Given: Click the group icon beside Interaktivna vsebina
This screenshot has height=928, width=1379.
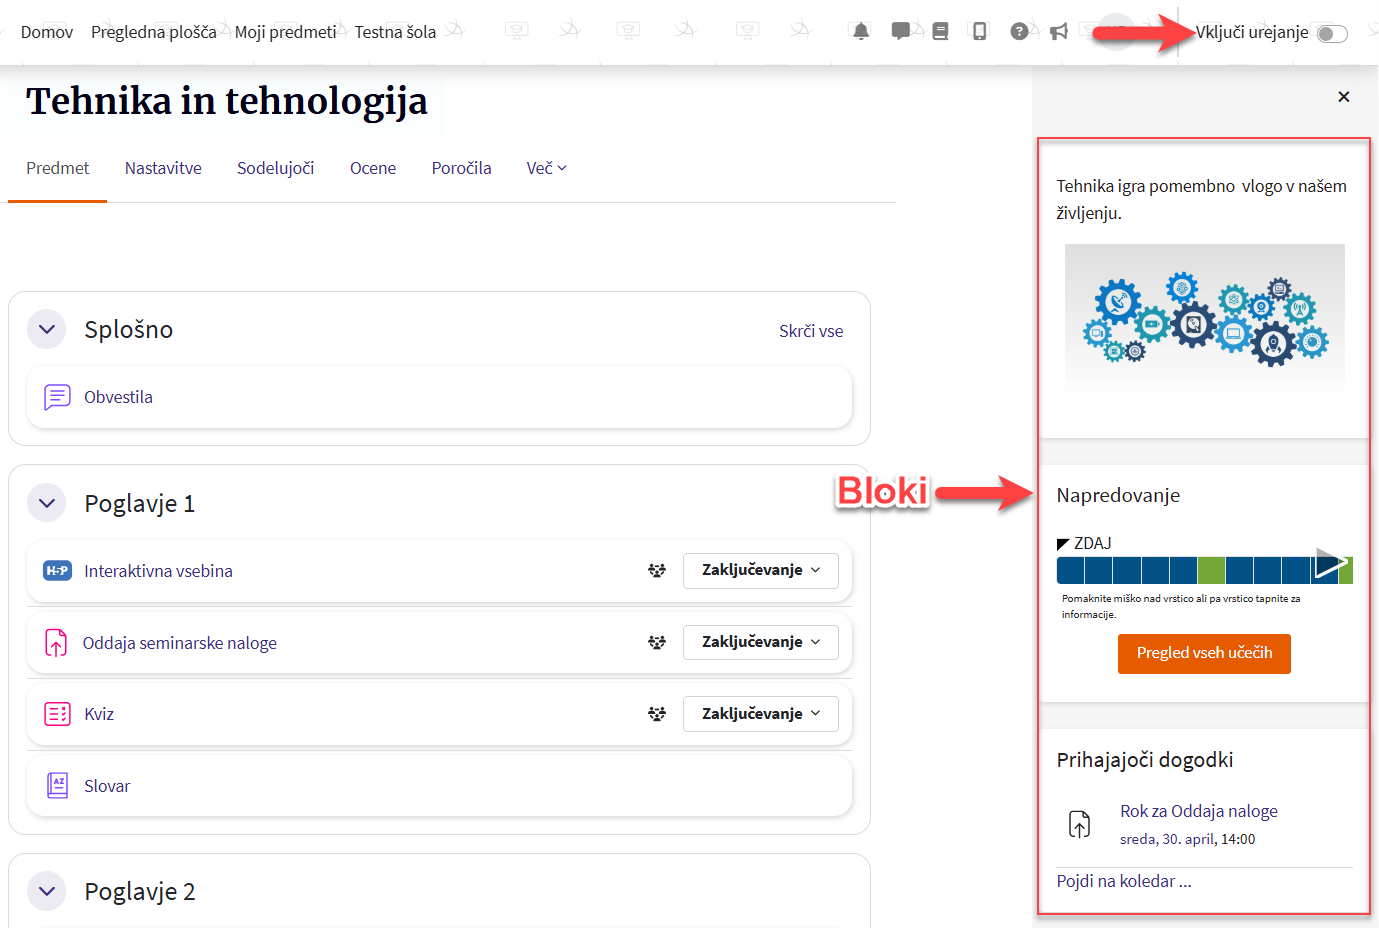Looking at the screenshot, I should [657, 570].
